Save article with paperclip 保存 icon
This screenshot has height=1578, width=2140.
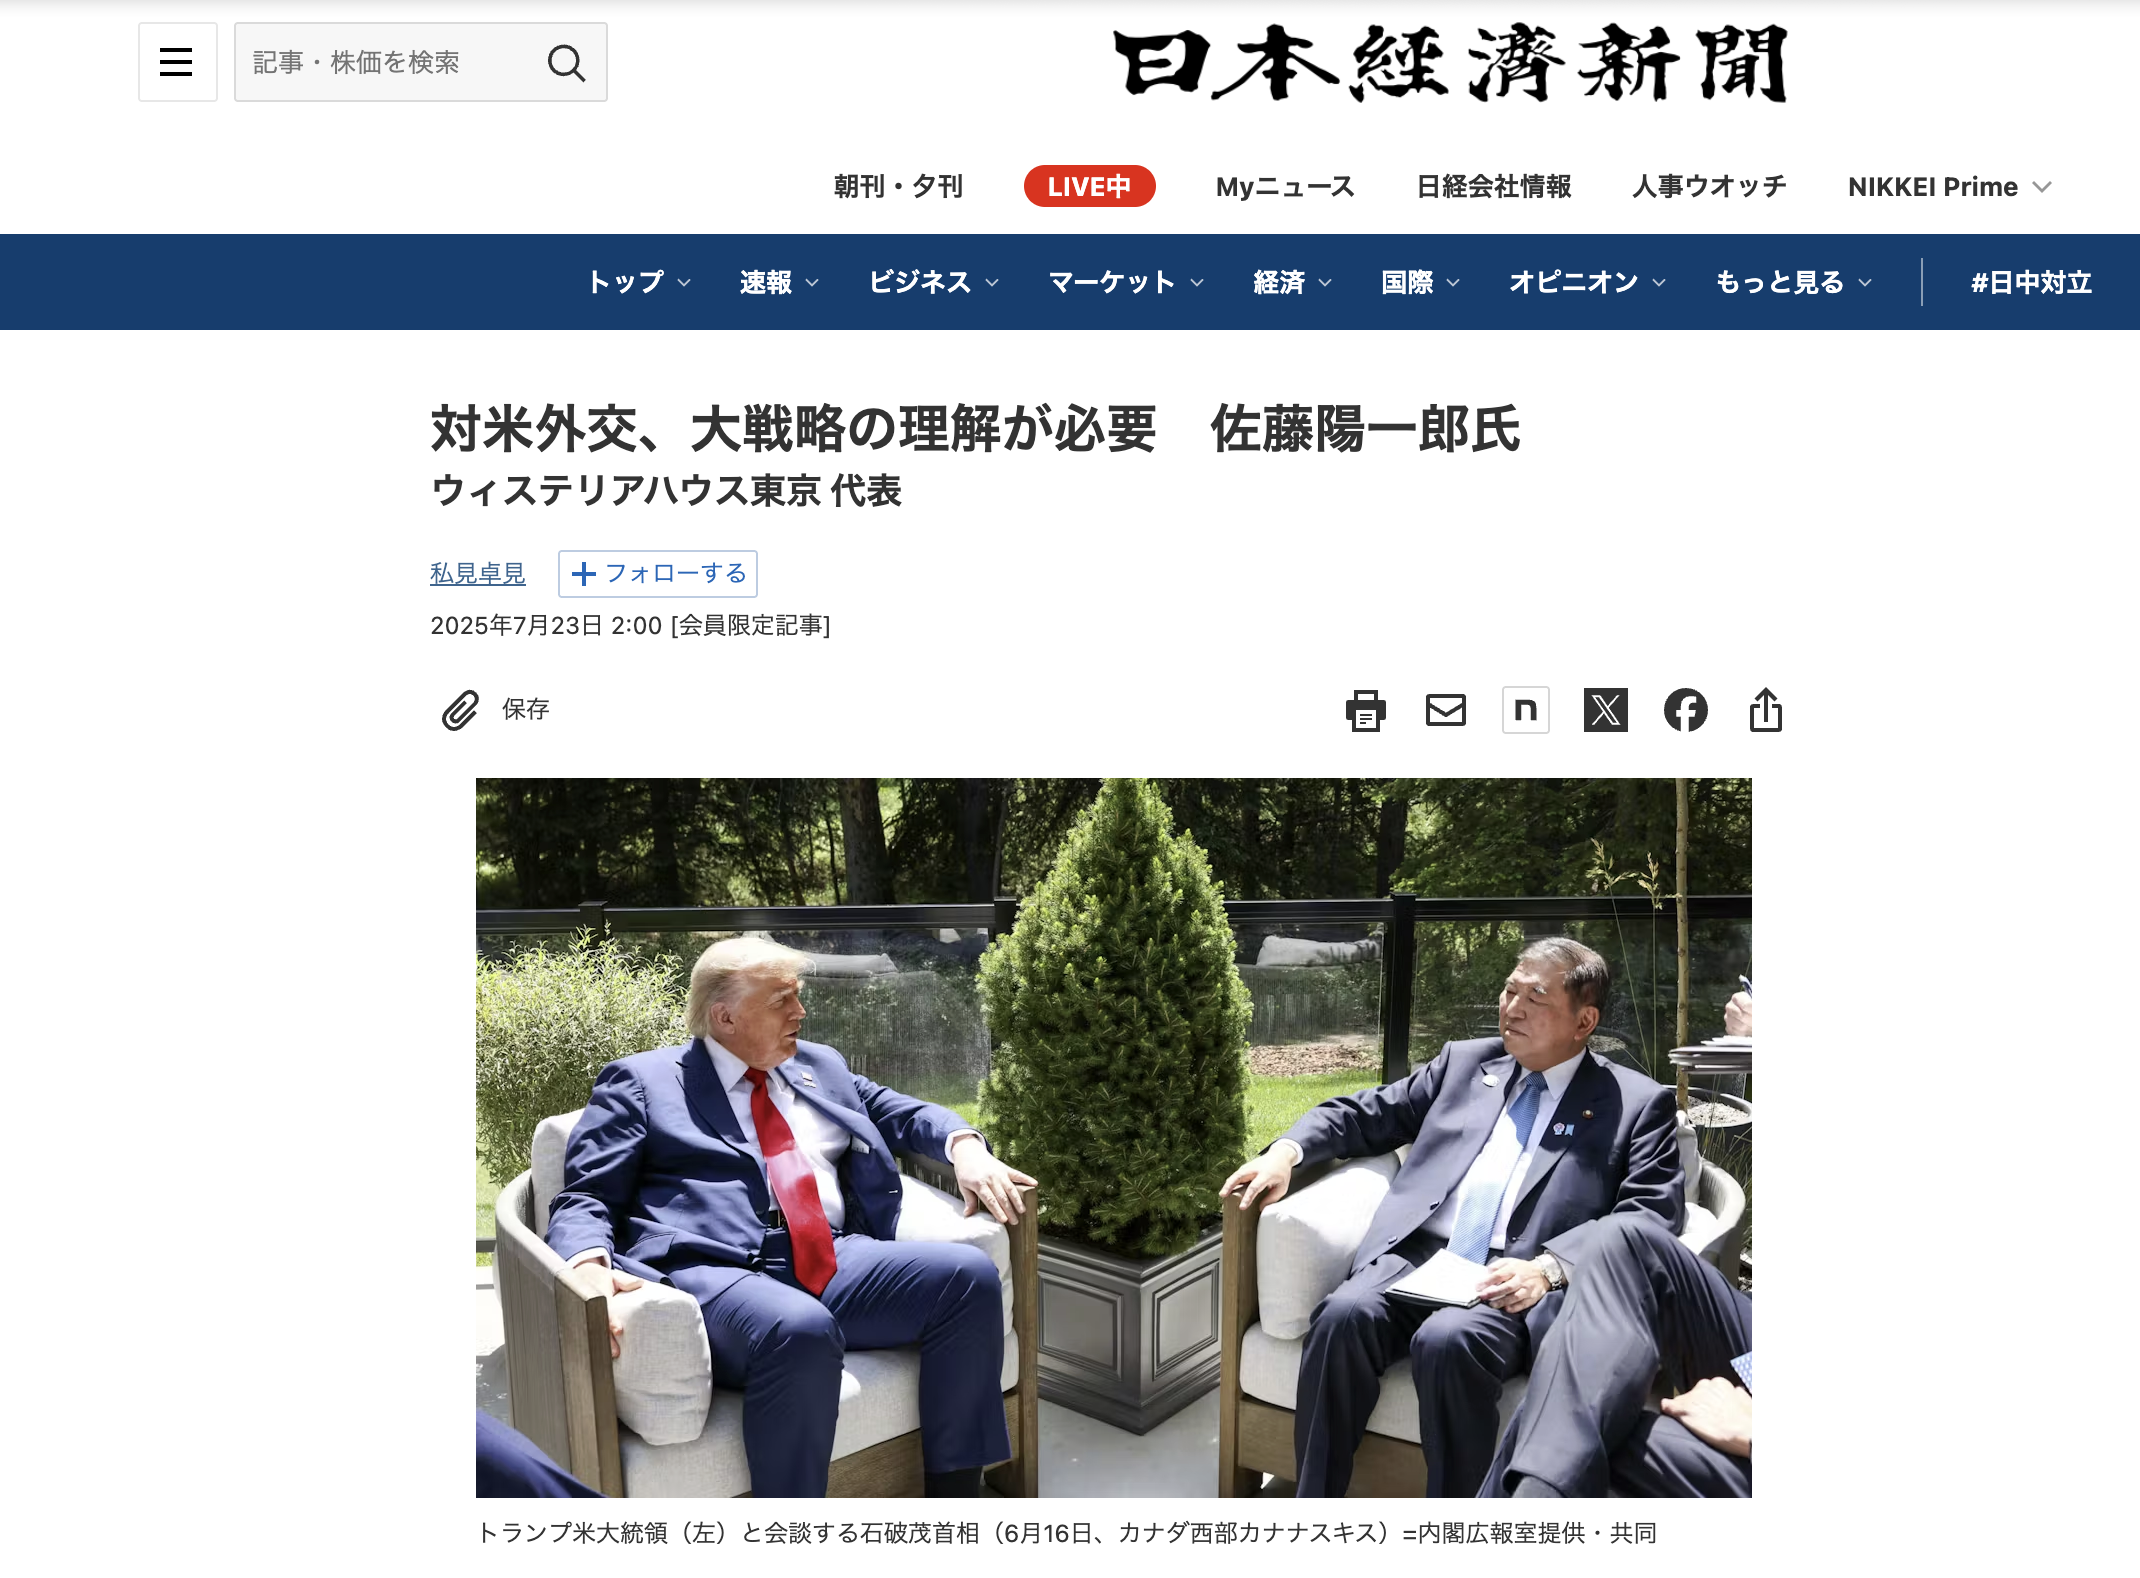coord(495,709)
